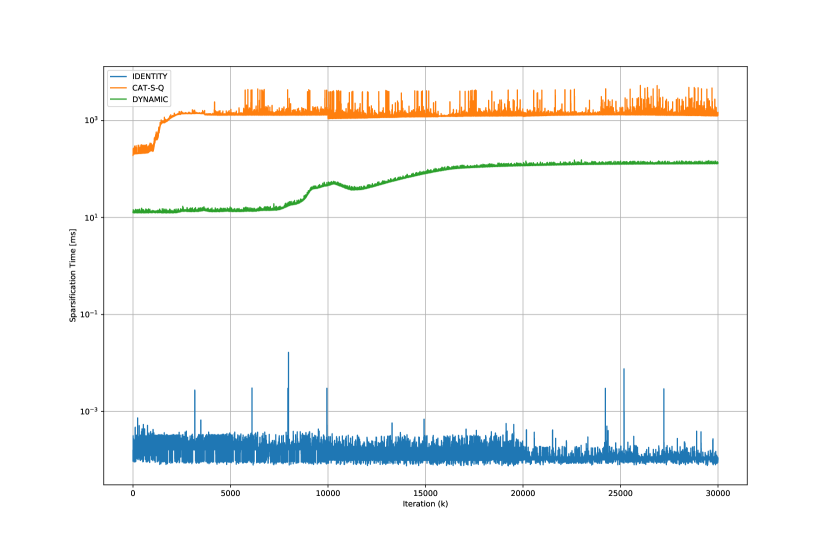Click the y-axis tick label 10³

pos(91,120)
